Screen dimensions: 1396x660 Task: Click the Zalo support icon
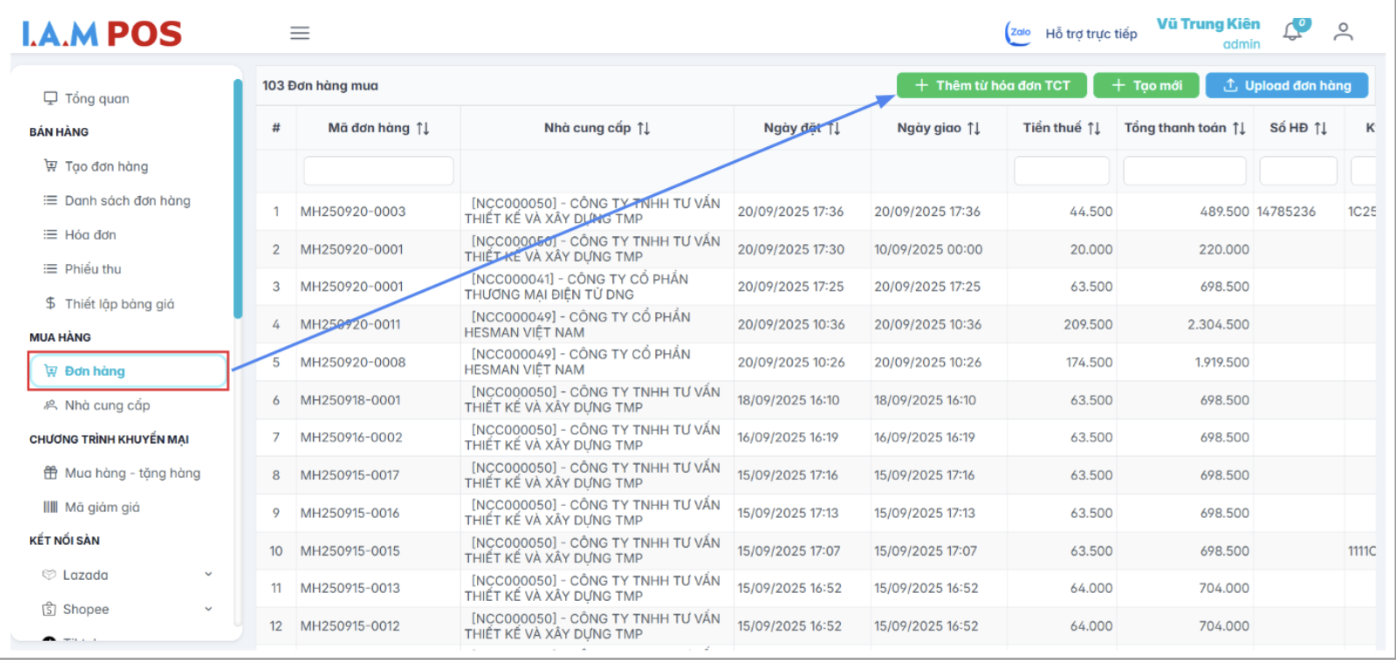pyautogui.click(x=1018, y=33)
